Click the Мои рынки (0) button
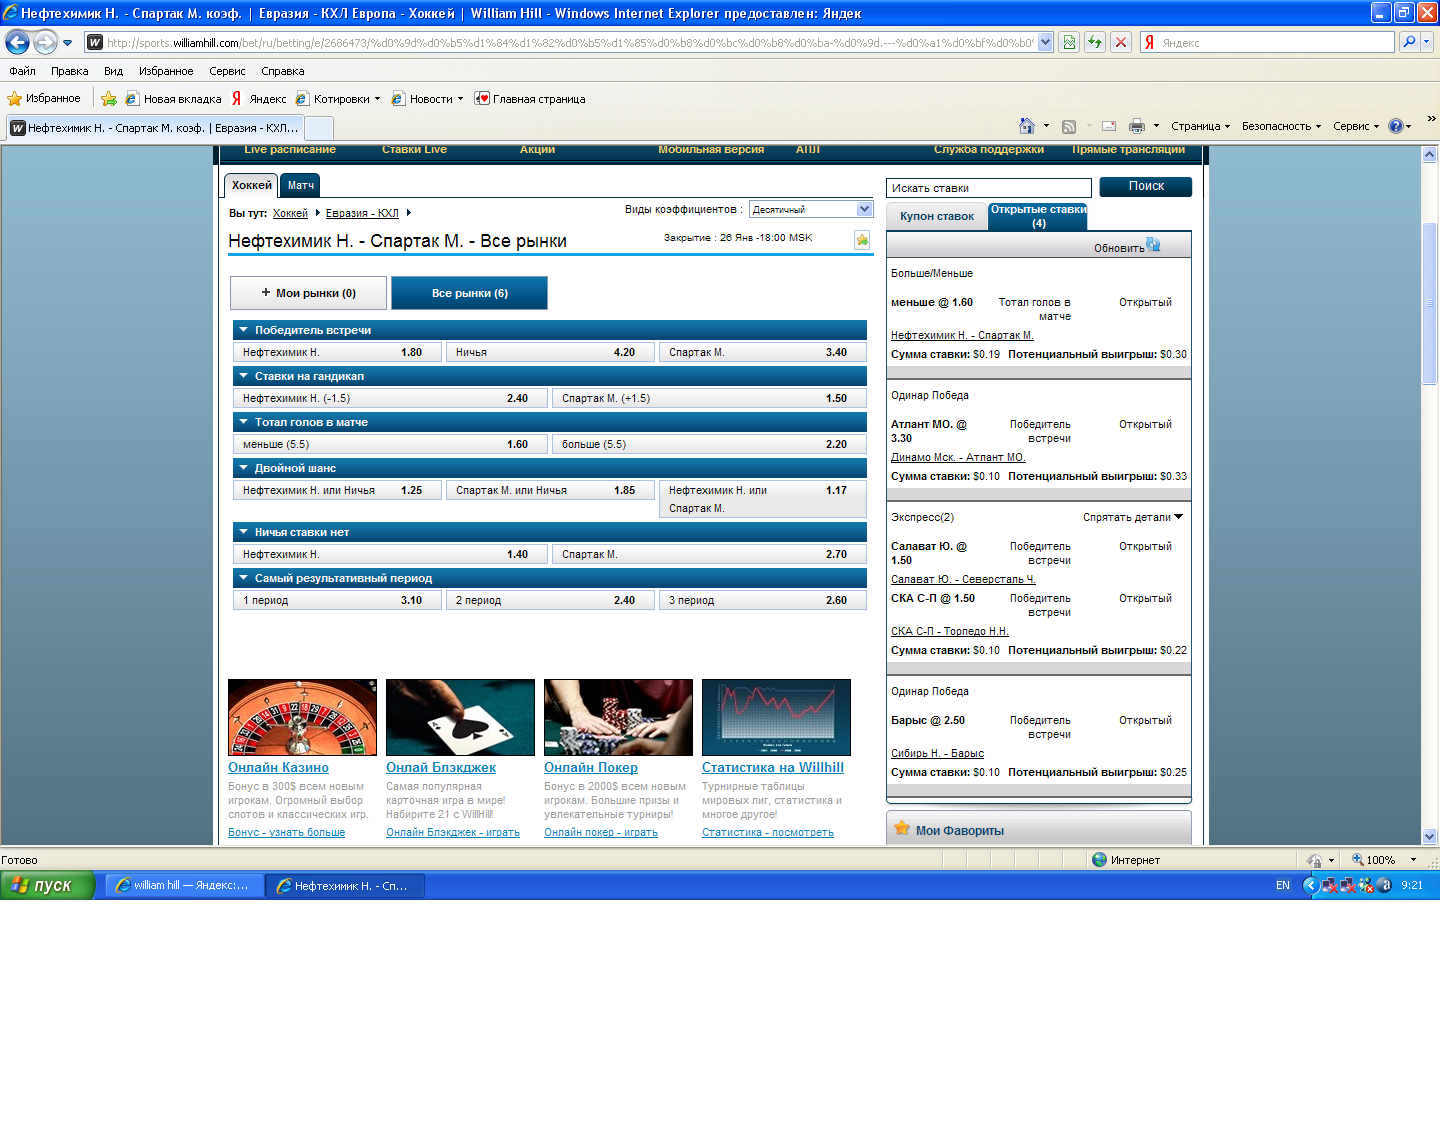1440x1134 pixels. [308, 293]
